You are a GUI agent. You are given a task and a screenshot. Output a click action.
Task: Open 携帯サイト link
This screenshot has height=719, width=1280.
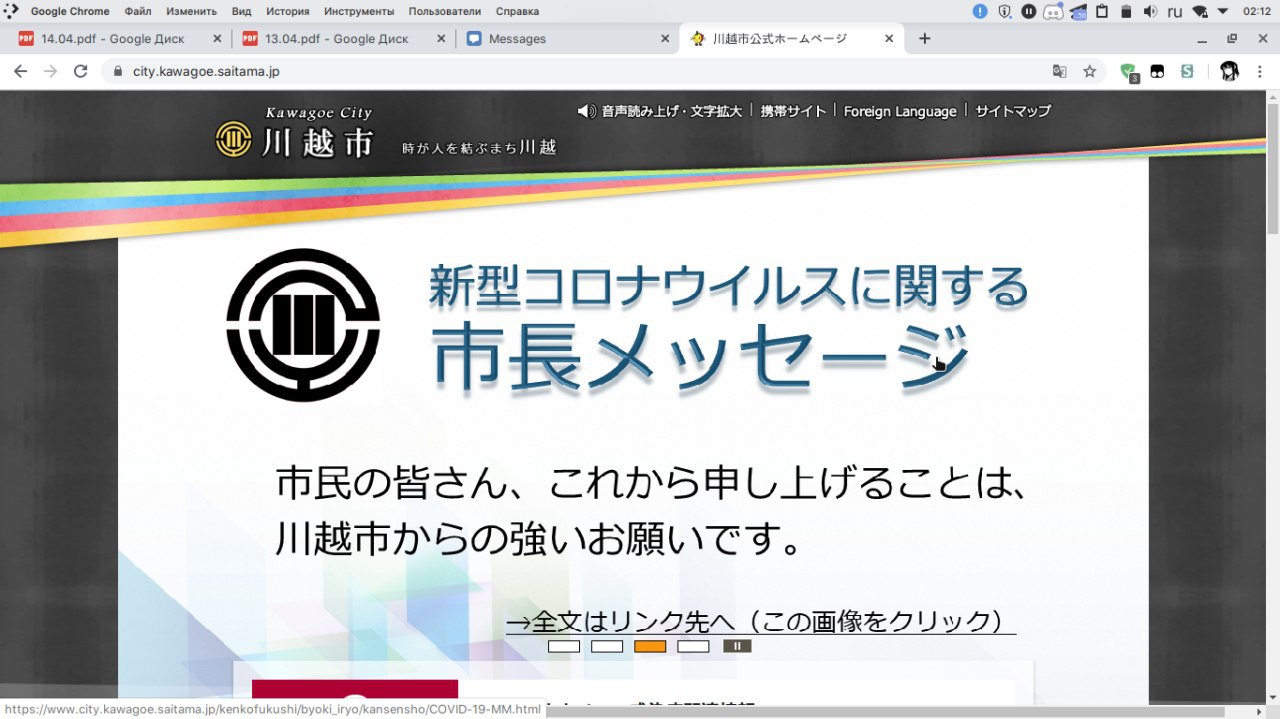pyautogui.click(x=793, y=111)
